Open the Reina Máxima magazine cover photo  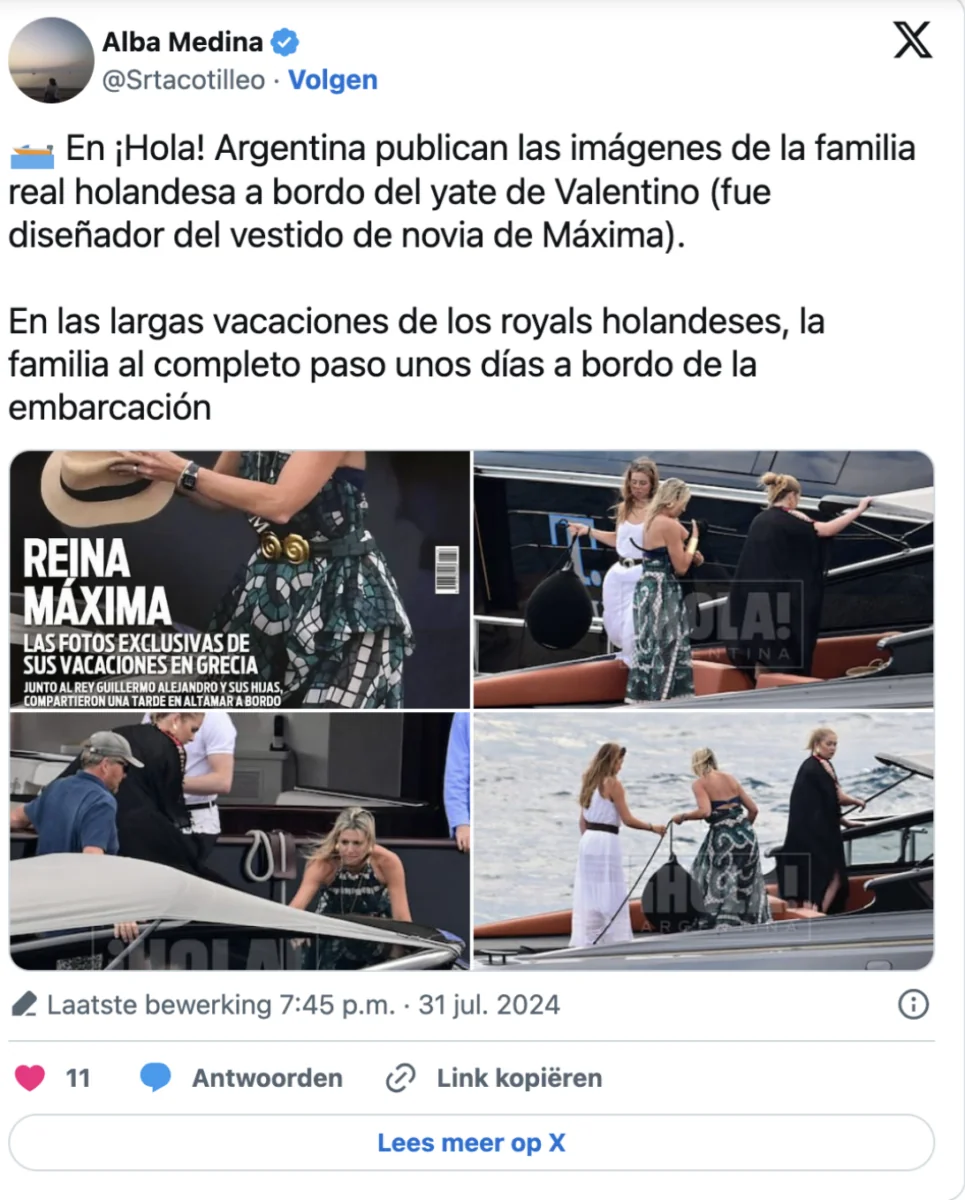(x=240, y=580)
